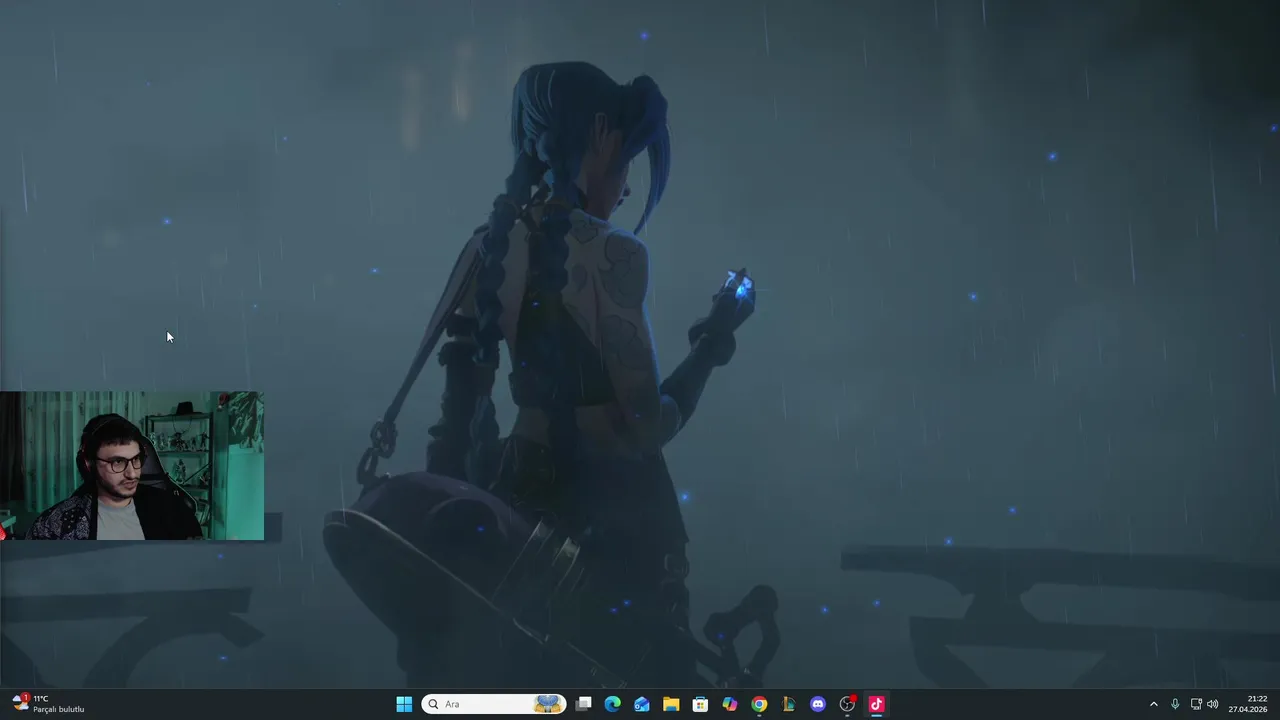Launch the Copilot app icon
Screen dimensions: 1280x720
click(x=730, y=704)
